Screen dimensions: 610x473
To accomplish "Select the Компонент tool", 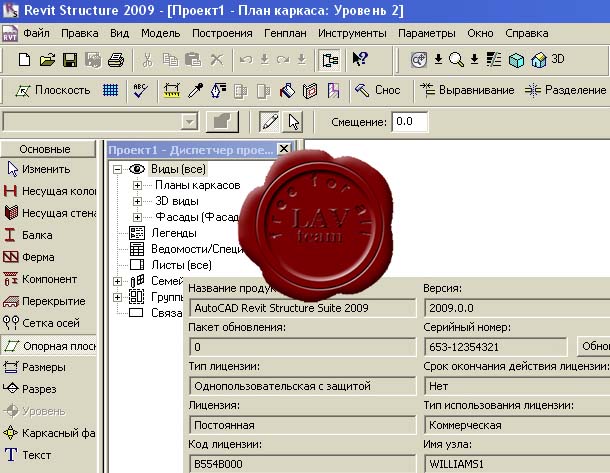I will click(41, 279).
